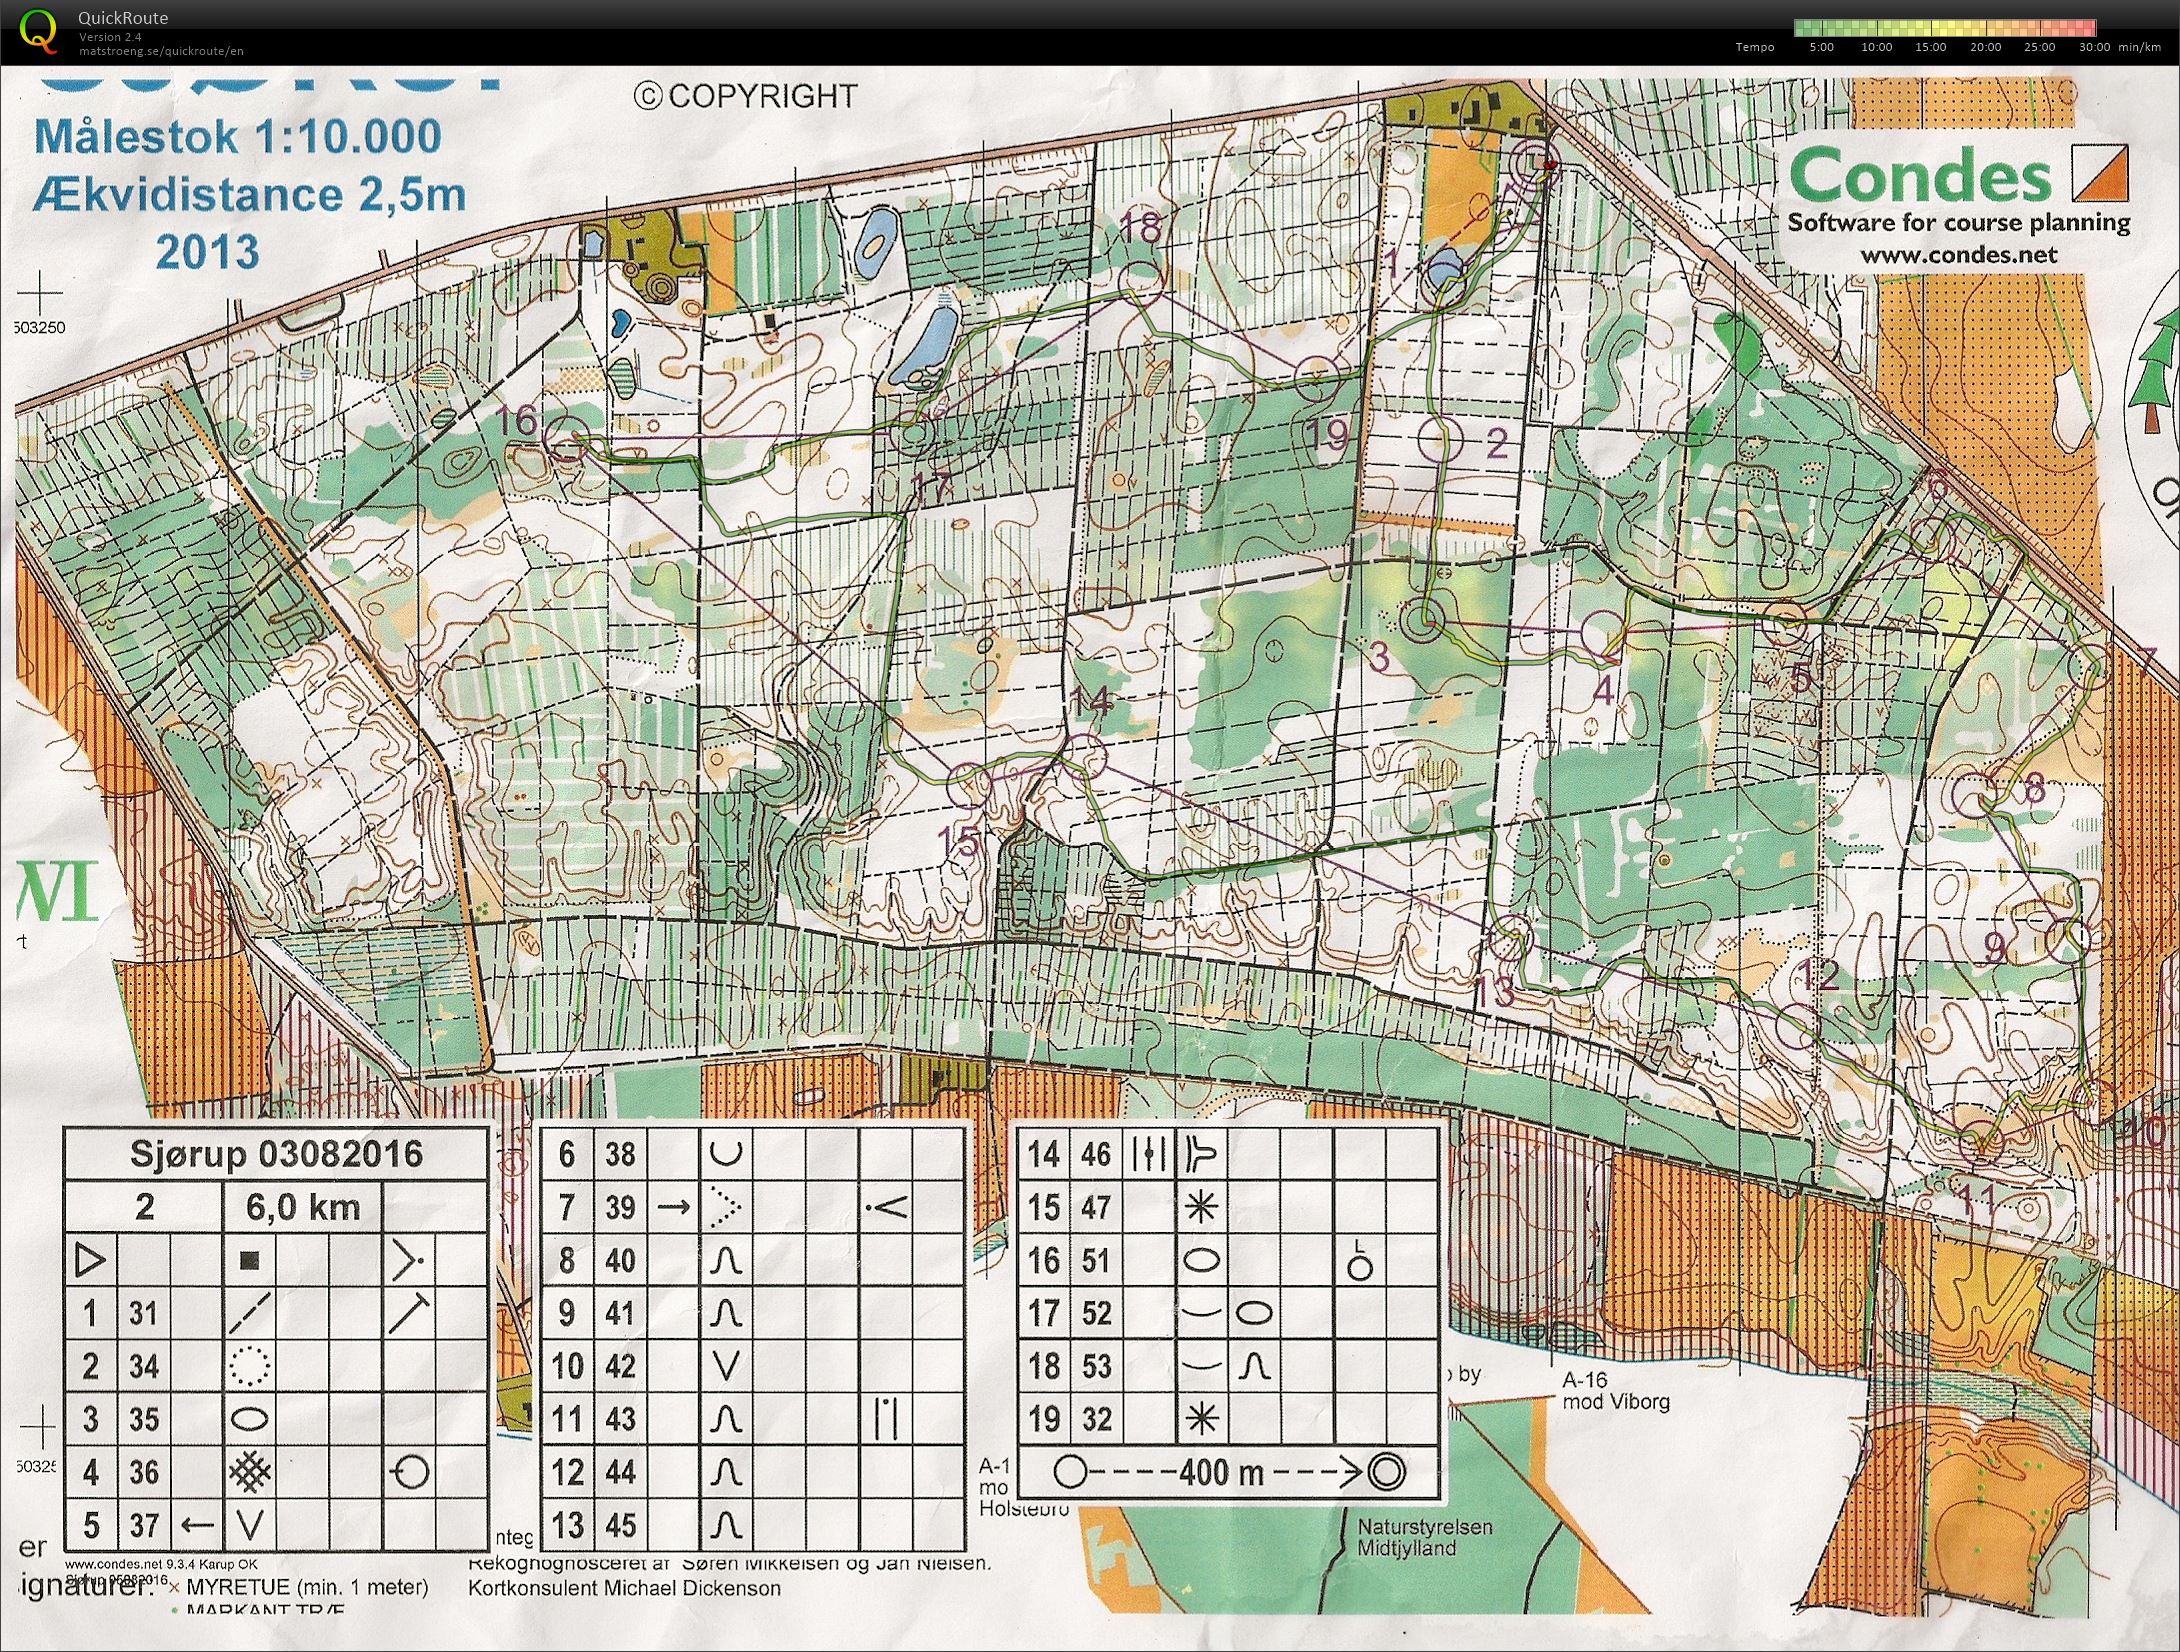Click the 'MYRETUE (min. 1 meter)' legend entry
This screenshot has width=2180, height=1652.
click(307, 1587)
